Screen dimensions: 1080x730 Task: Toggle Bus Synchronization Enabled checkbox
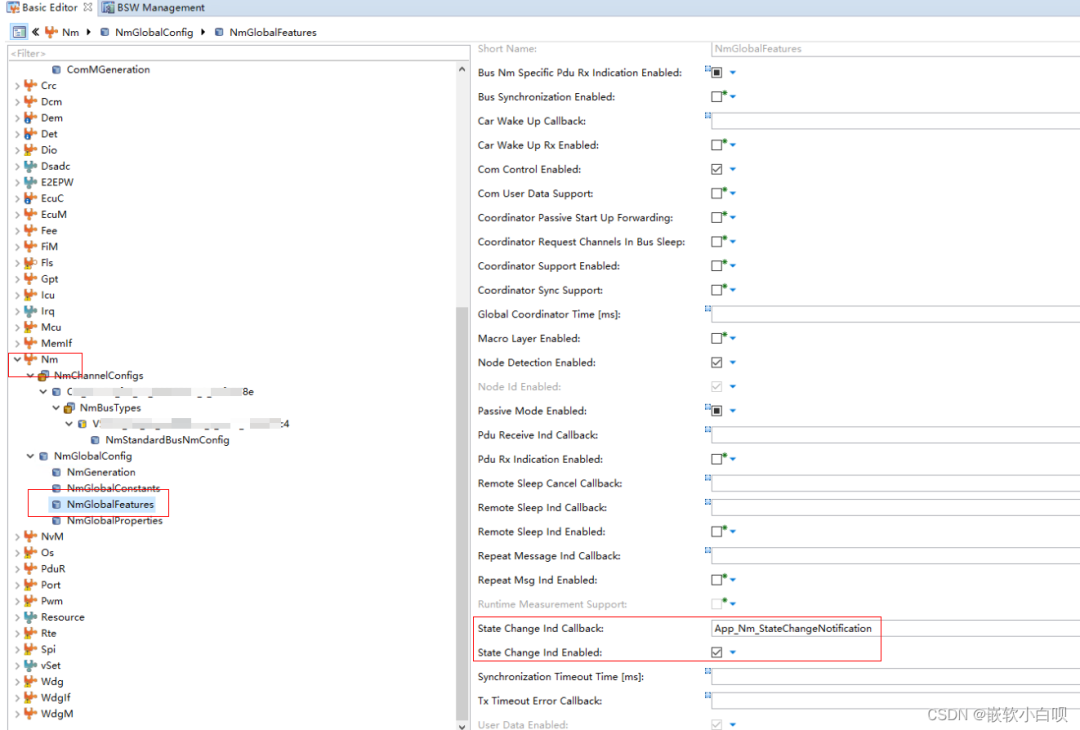pos(716,96)
